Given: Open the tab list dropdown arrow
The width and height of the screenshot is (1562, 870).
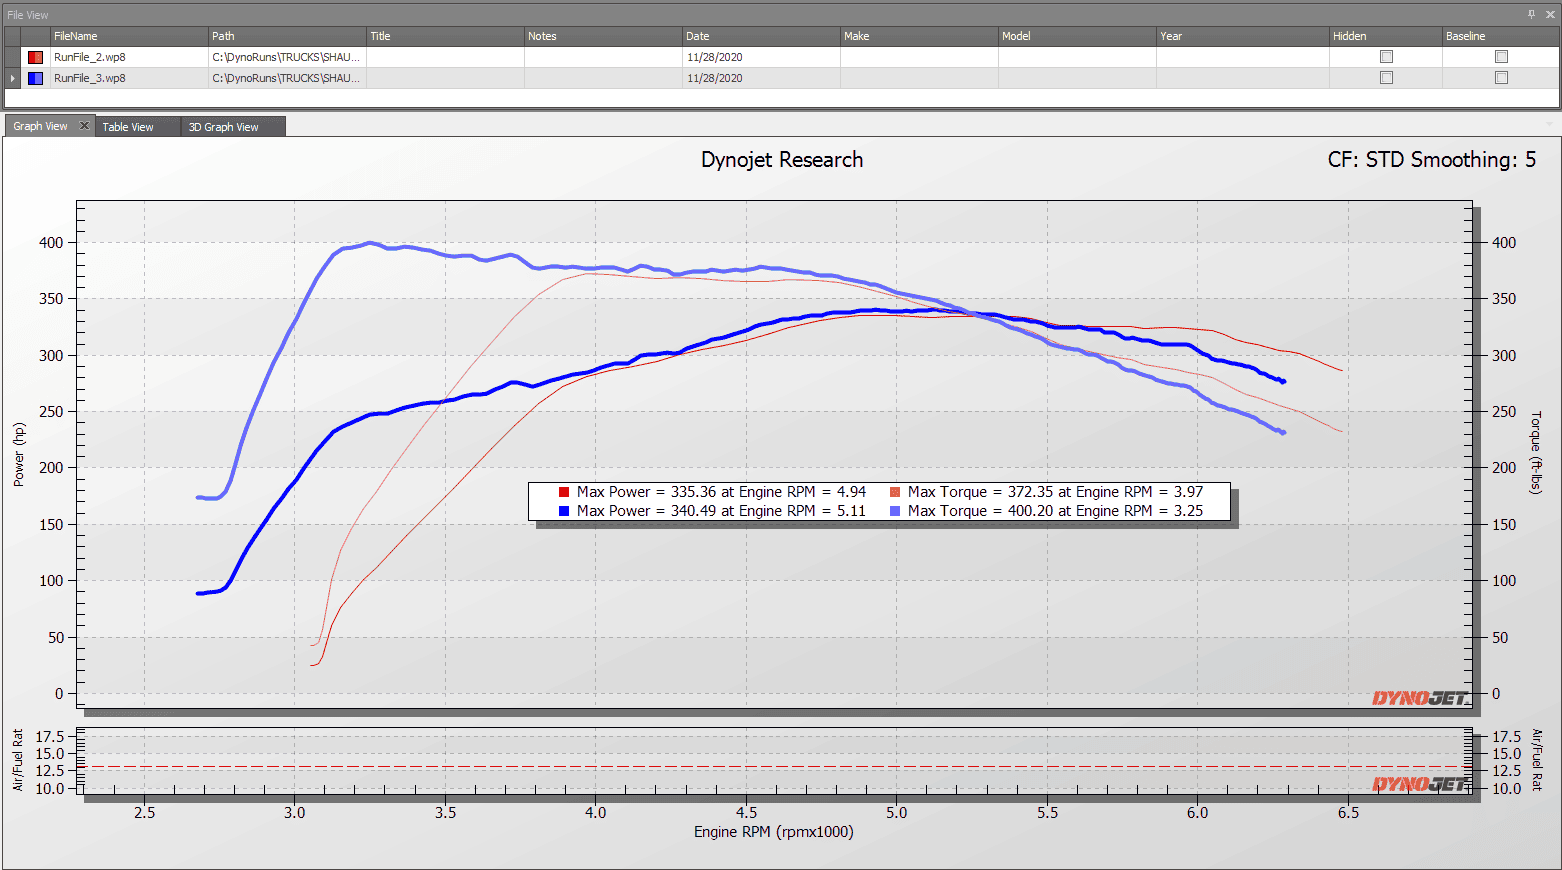Looking at the screenshot, I should tap(1550, 126).
